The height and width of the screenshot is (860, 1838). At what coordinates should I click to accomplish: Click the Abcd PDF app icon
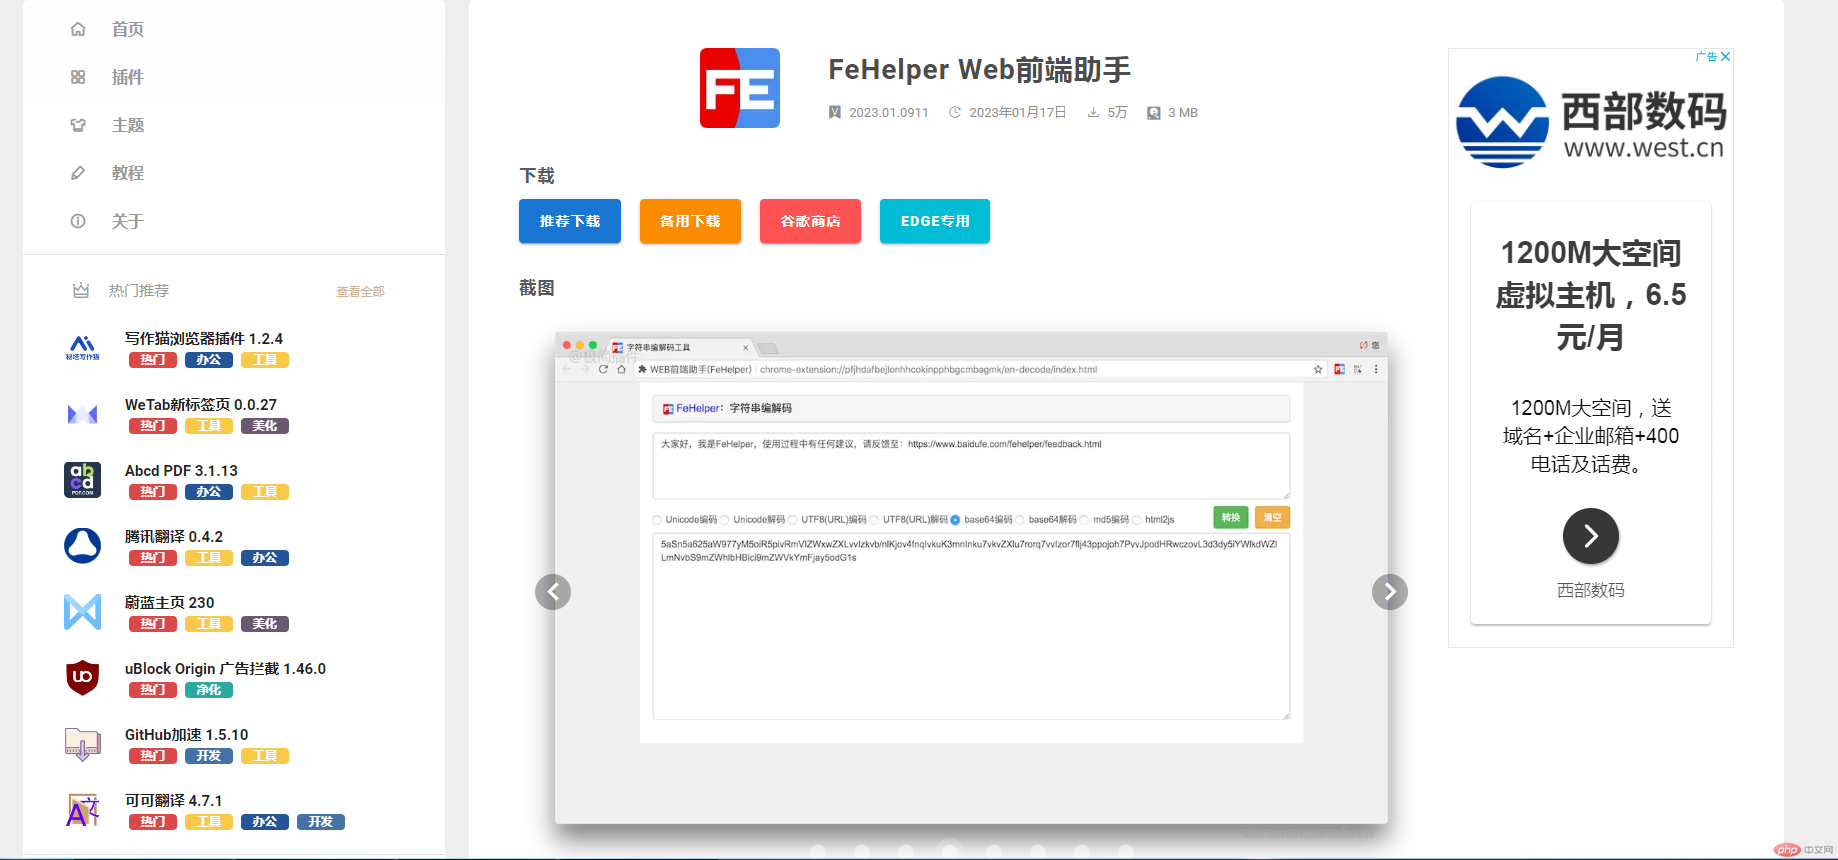tap(83, 480)
